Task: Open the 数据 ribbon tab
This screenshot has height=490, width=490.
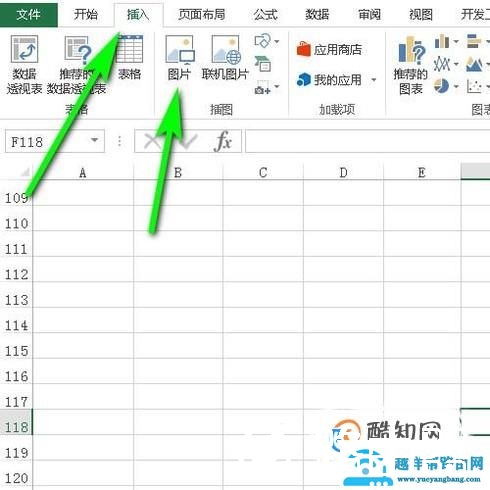Action: tap(317, 14)
